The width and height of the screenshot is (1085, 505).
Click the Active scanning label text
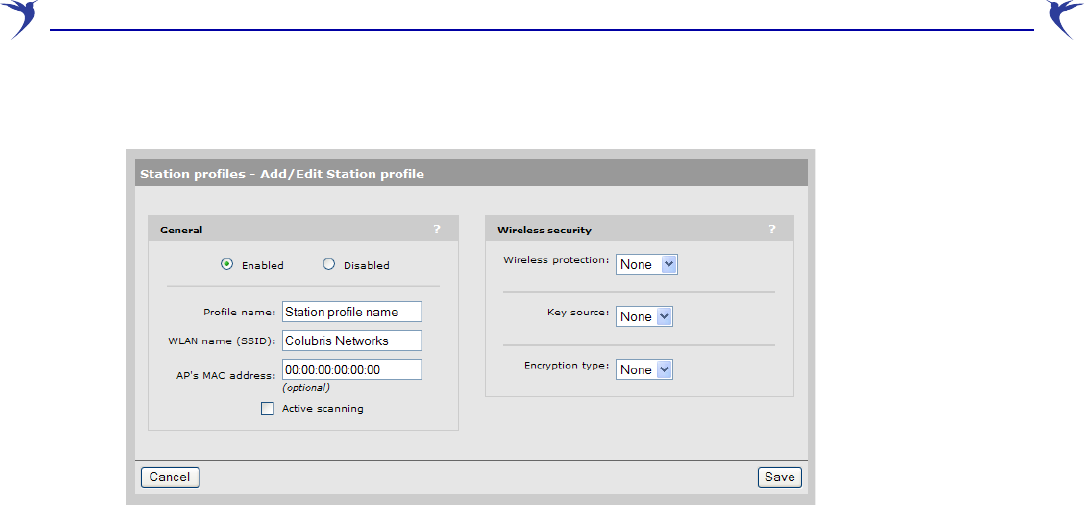[322, 409]
